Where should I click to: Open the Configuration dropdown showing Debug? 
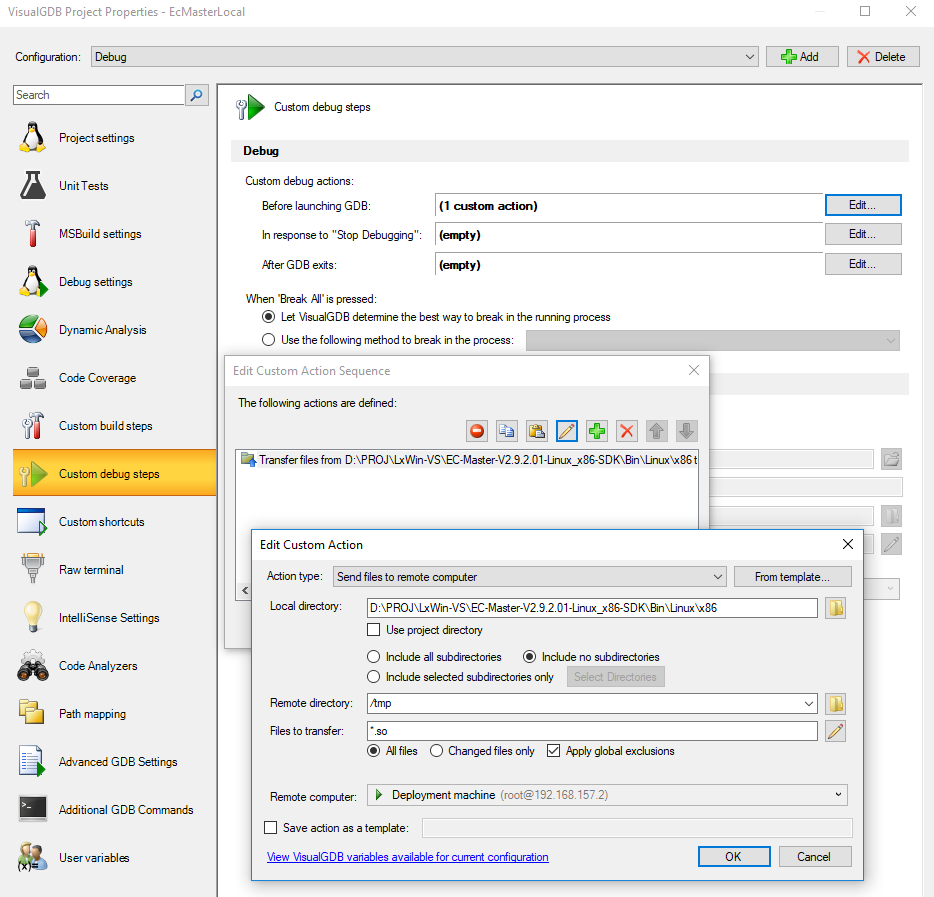(x=750, y=56)
